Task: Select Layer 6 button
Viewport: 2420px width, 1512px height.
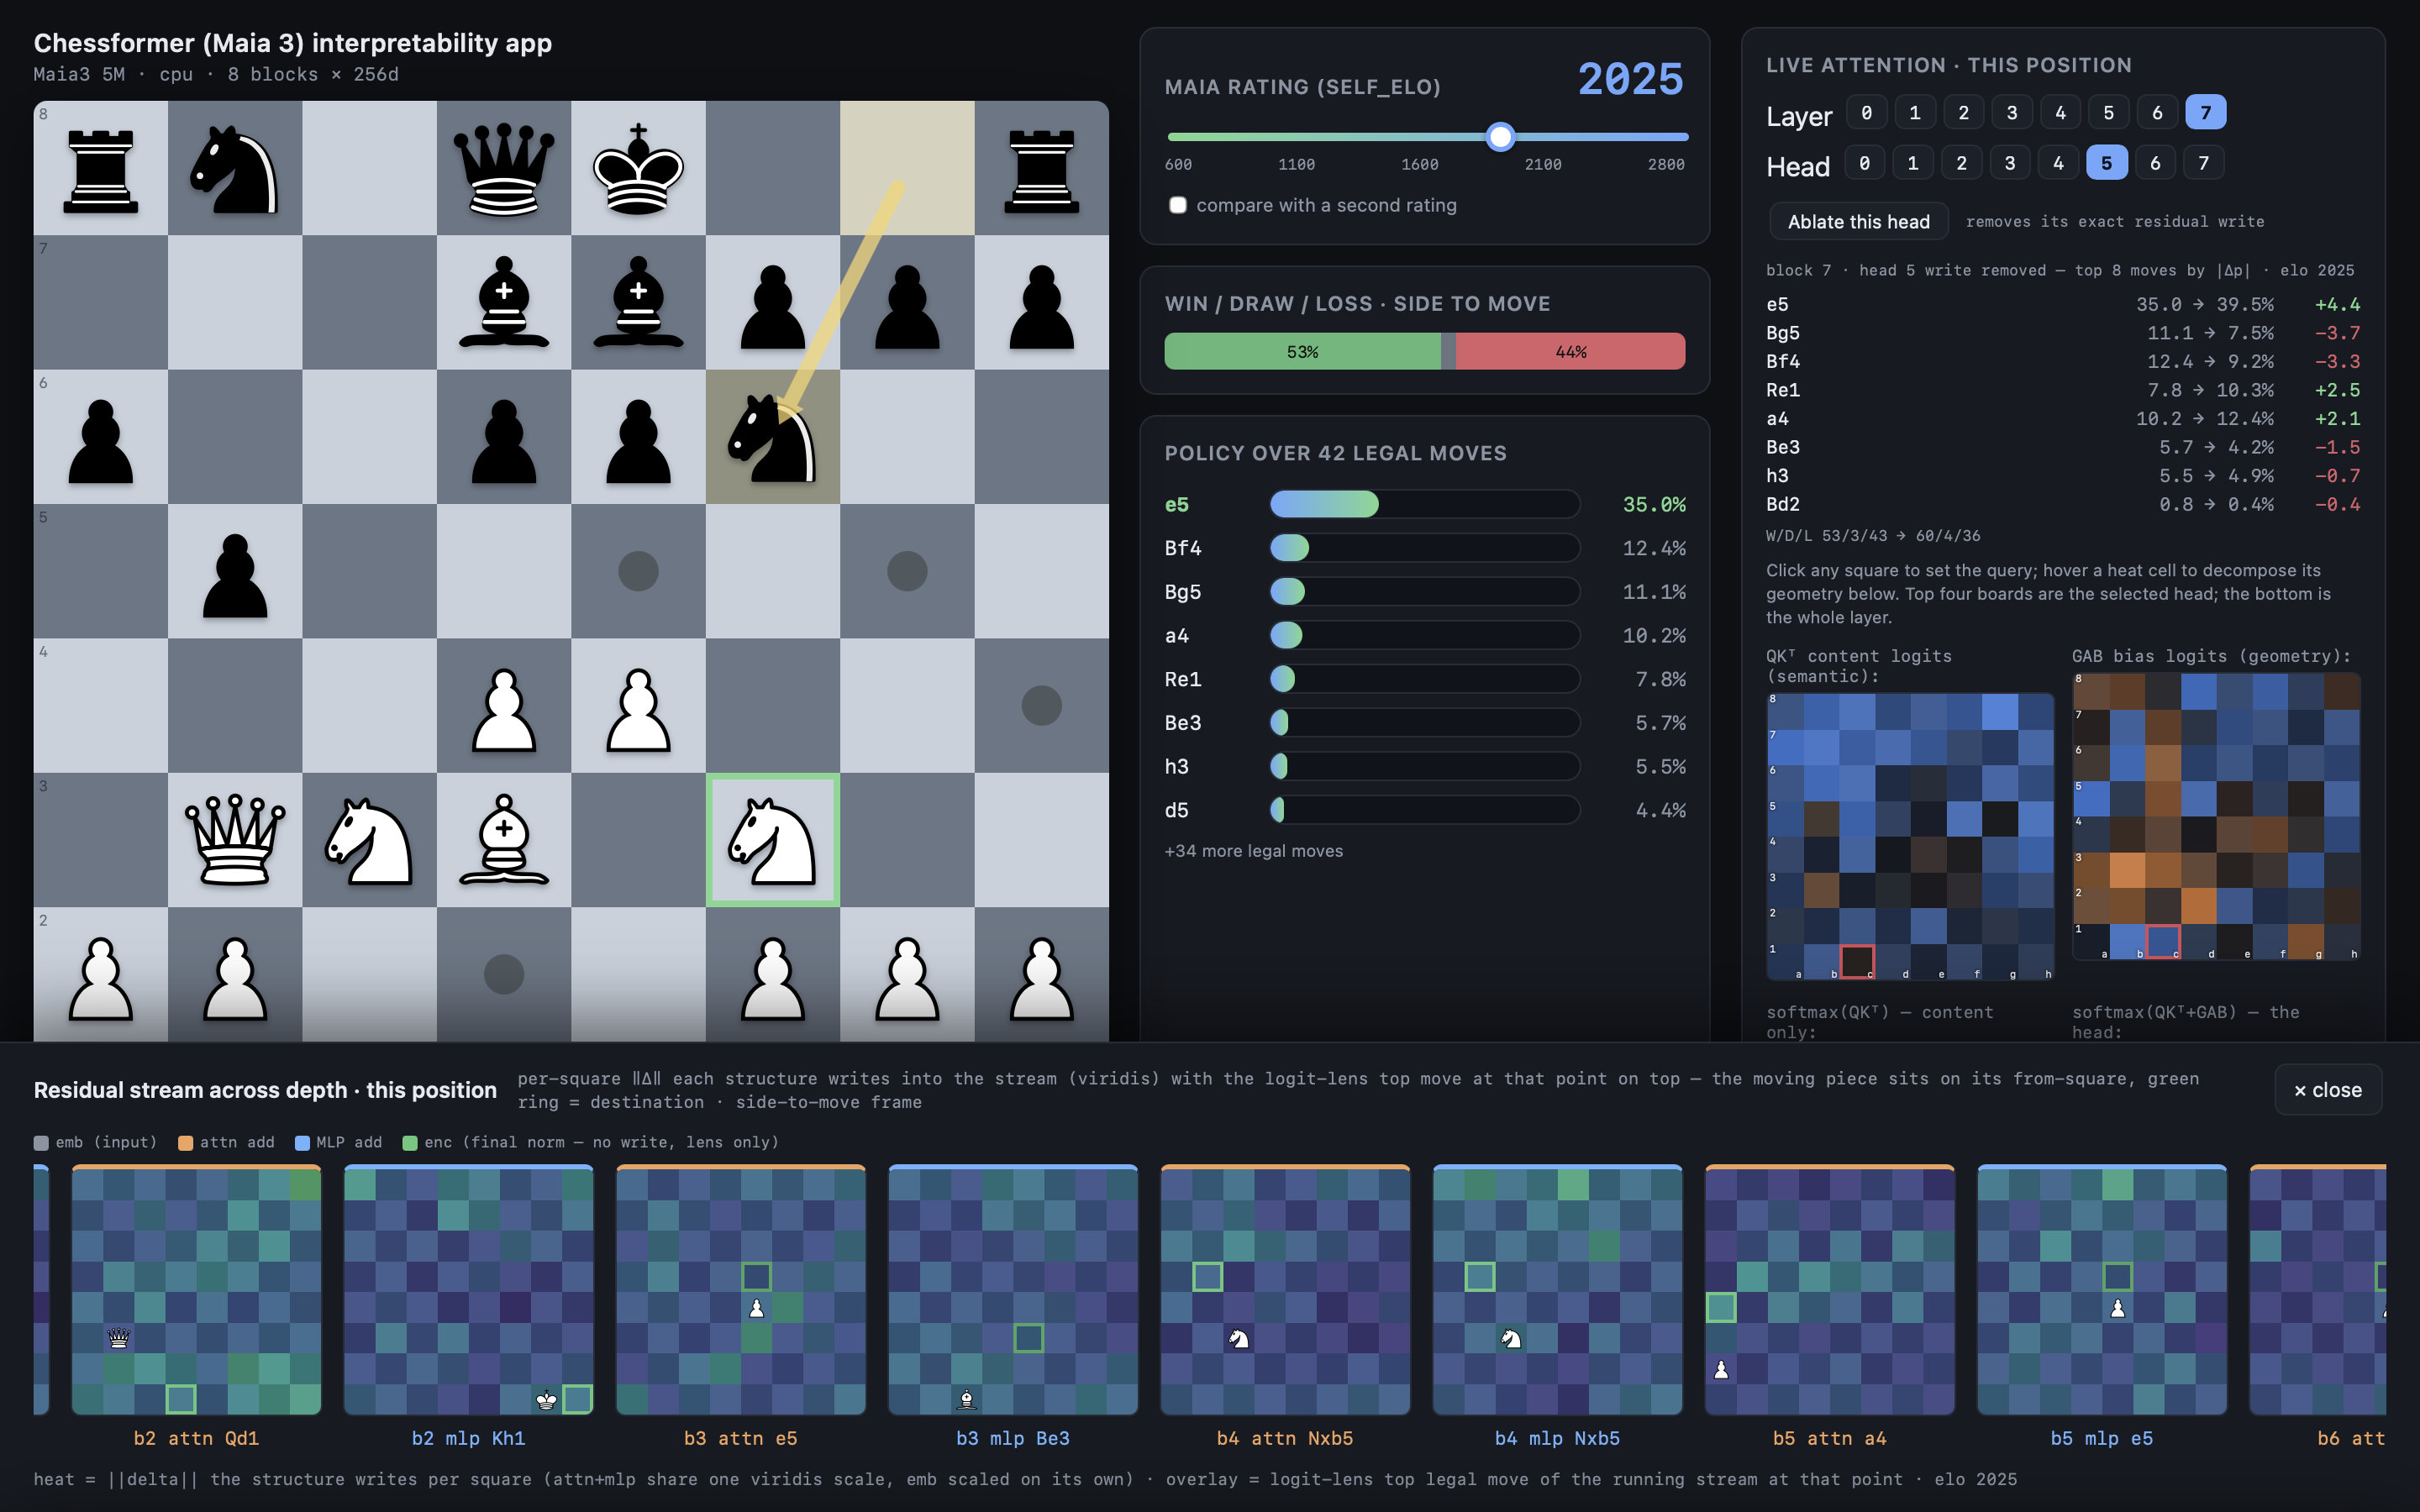Action: 2157,112
